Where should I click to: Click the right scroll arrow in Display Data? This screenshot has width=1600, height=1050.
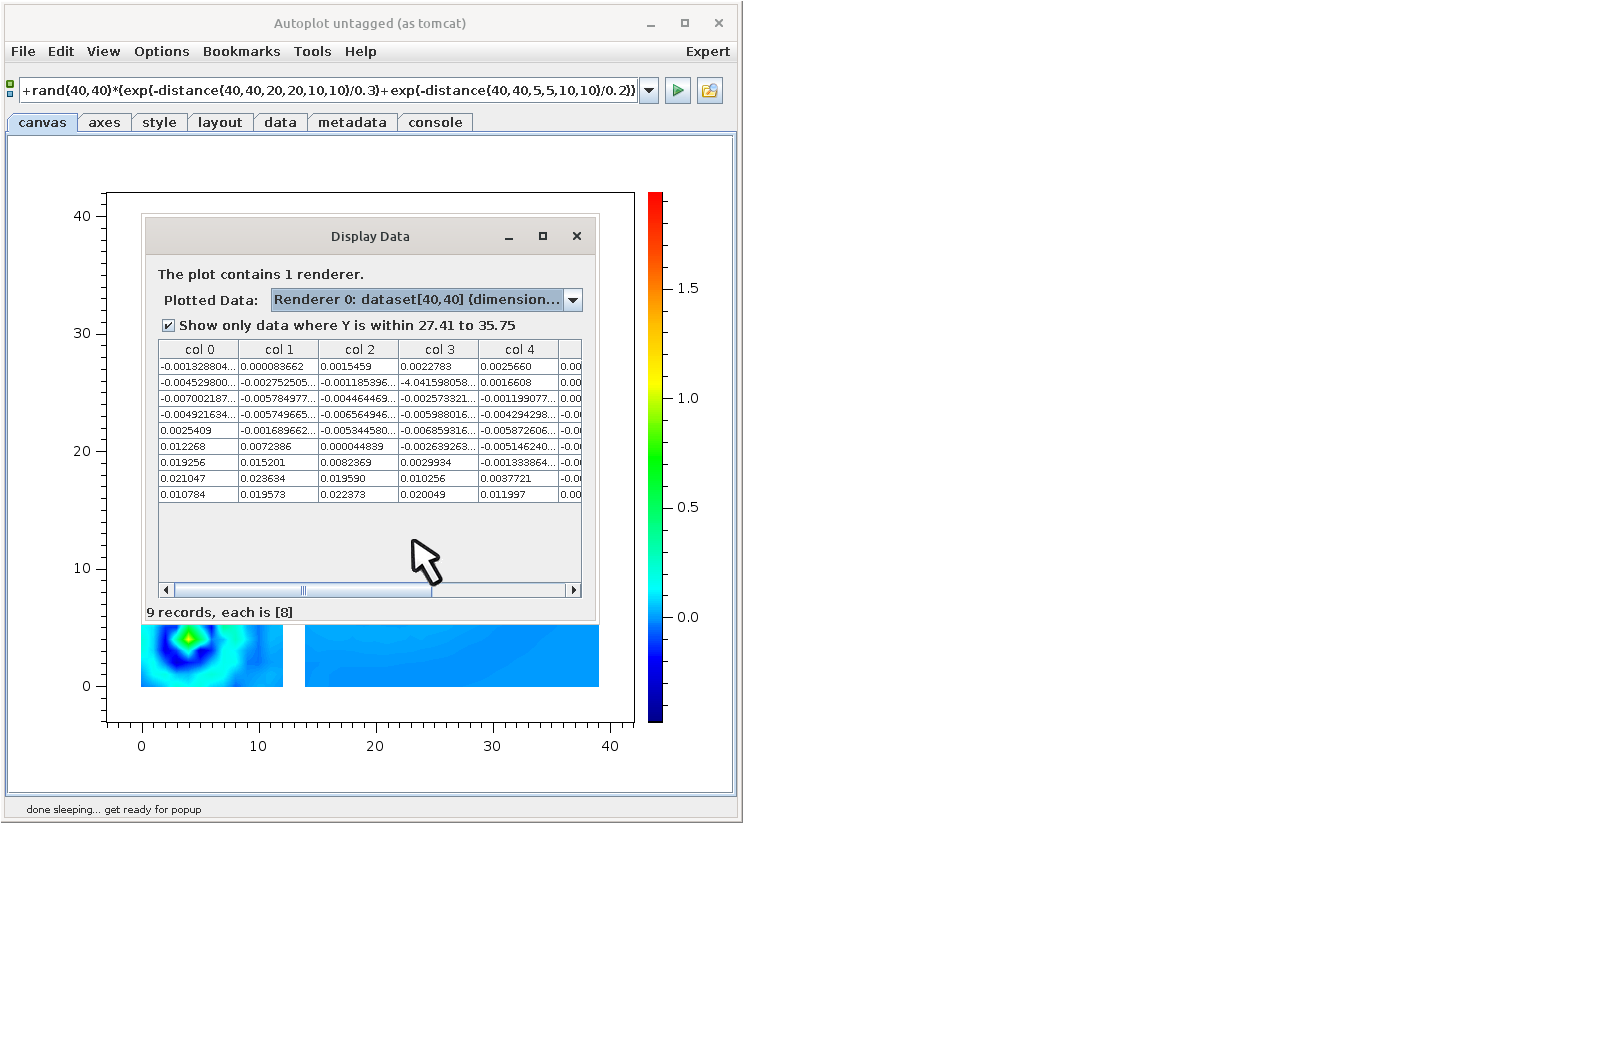pos(574,590)
